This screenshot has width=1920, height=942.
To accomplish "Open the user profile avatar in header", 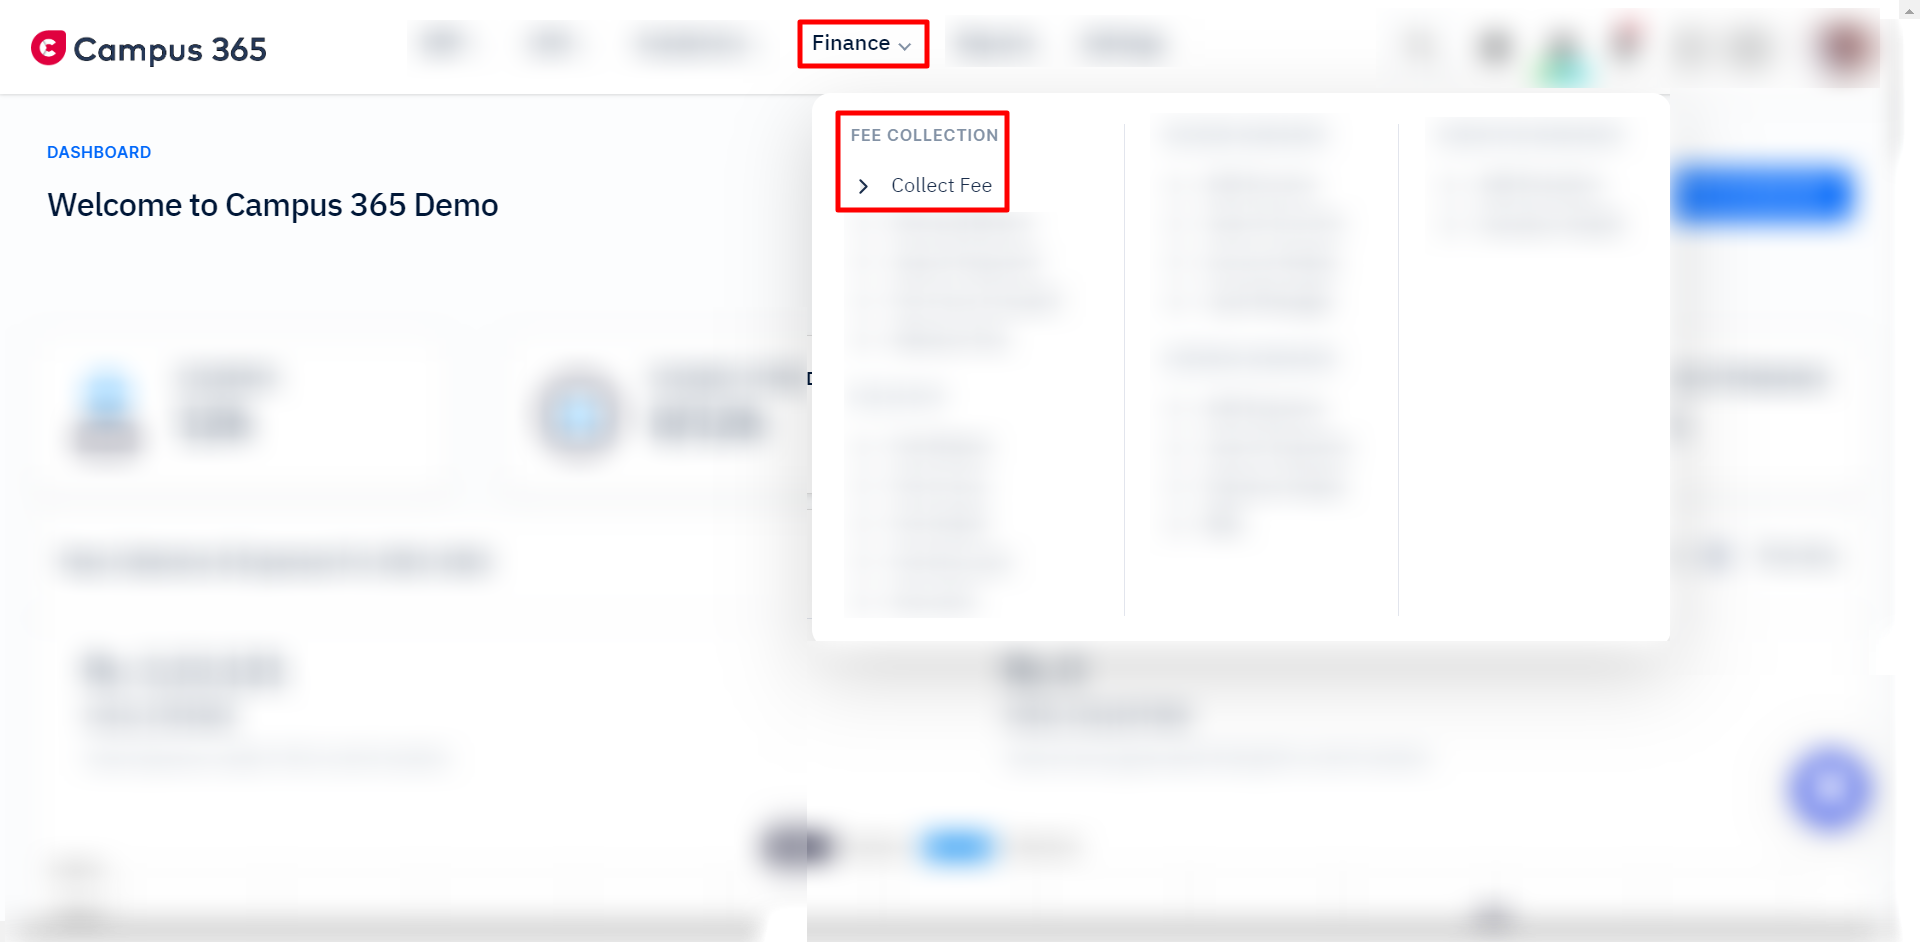I will [x=1846, y=46].
